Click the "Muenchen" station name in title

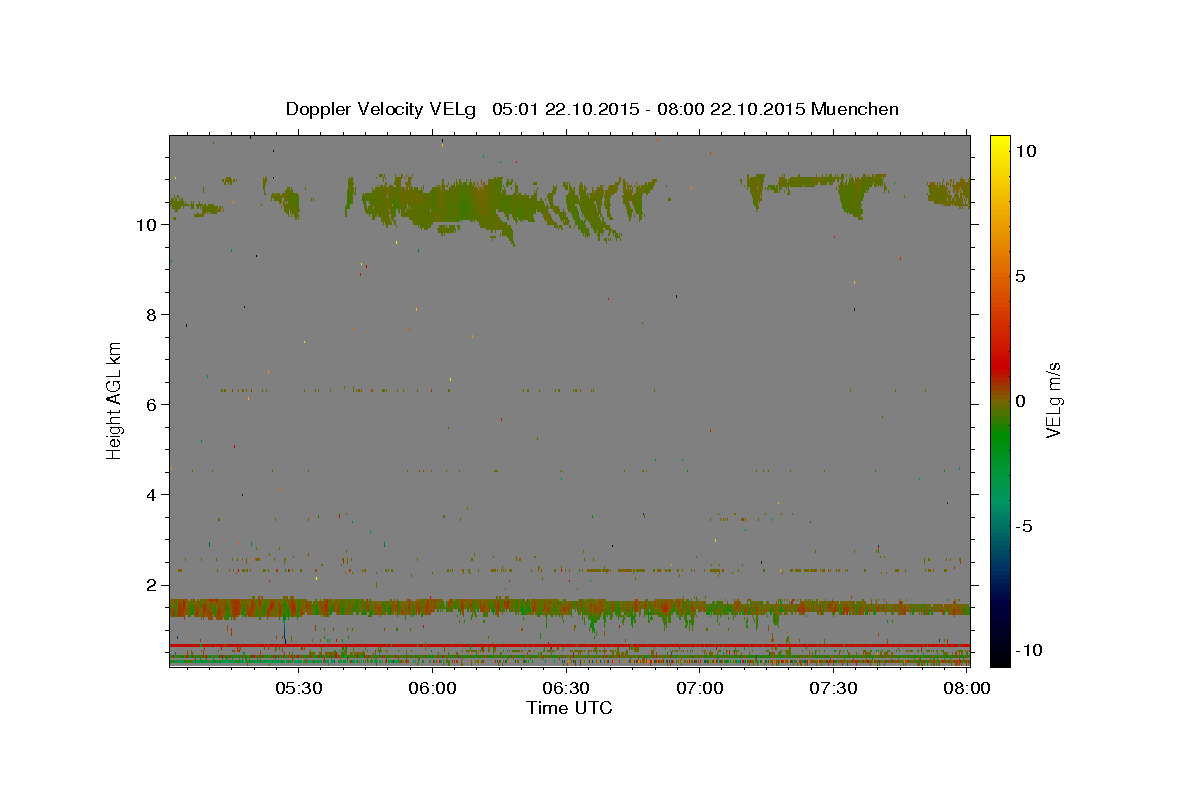855,109
